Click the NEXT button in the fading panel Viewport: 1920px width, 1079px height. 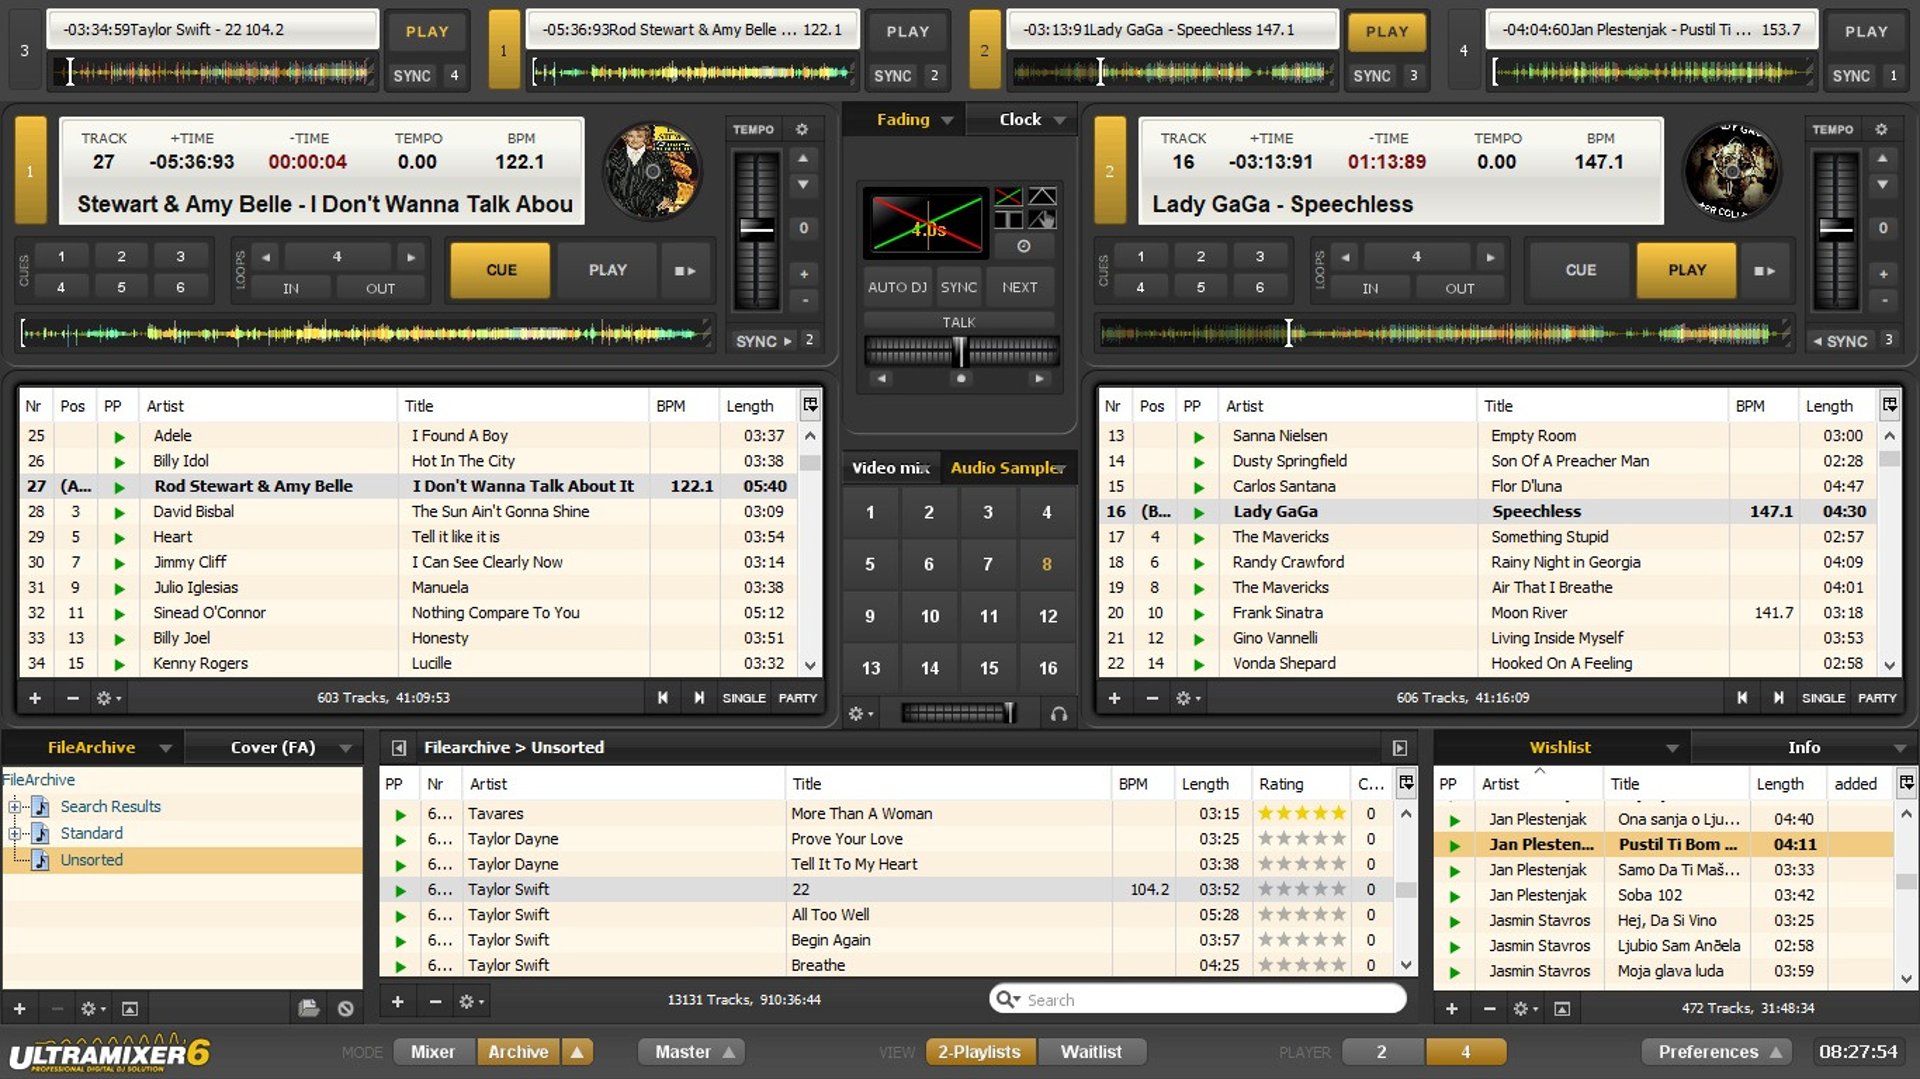pyautogui.click(x=1019, y=287)
